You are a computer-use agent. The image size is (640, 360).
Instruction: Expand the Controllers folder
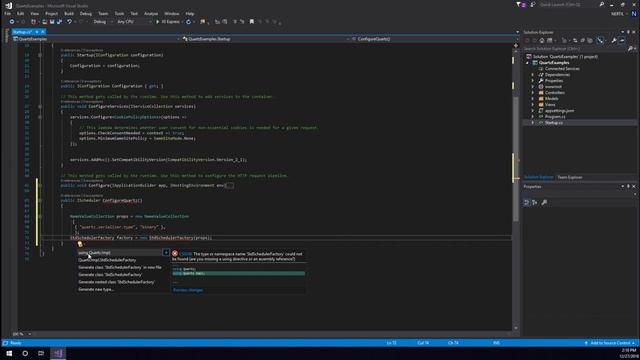click(533, 93)
